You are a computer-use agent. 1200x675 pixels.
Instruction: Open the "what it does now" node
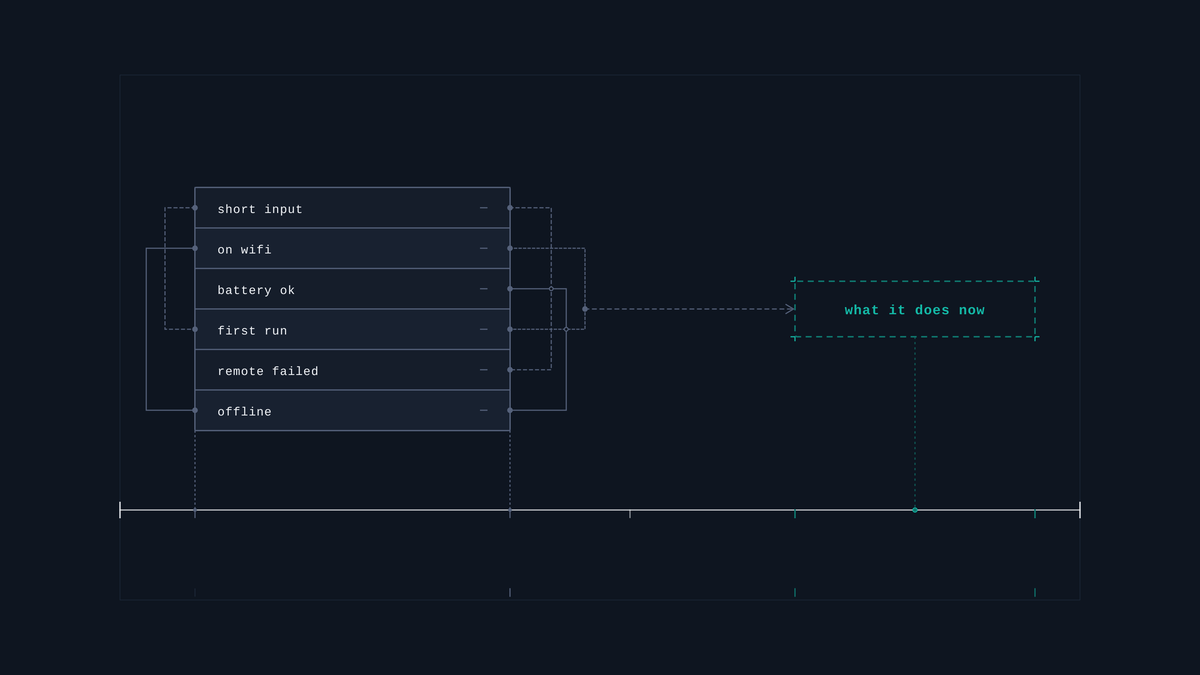click(915, 309)
